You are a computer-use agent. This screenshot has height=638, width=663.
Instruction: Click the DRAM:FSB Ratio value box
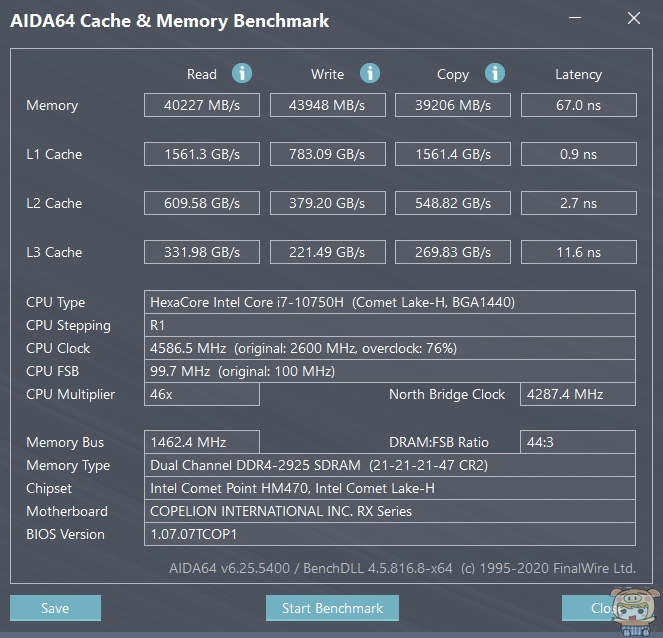[578, 442]
